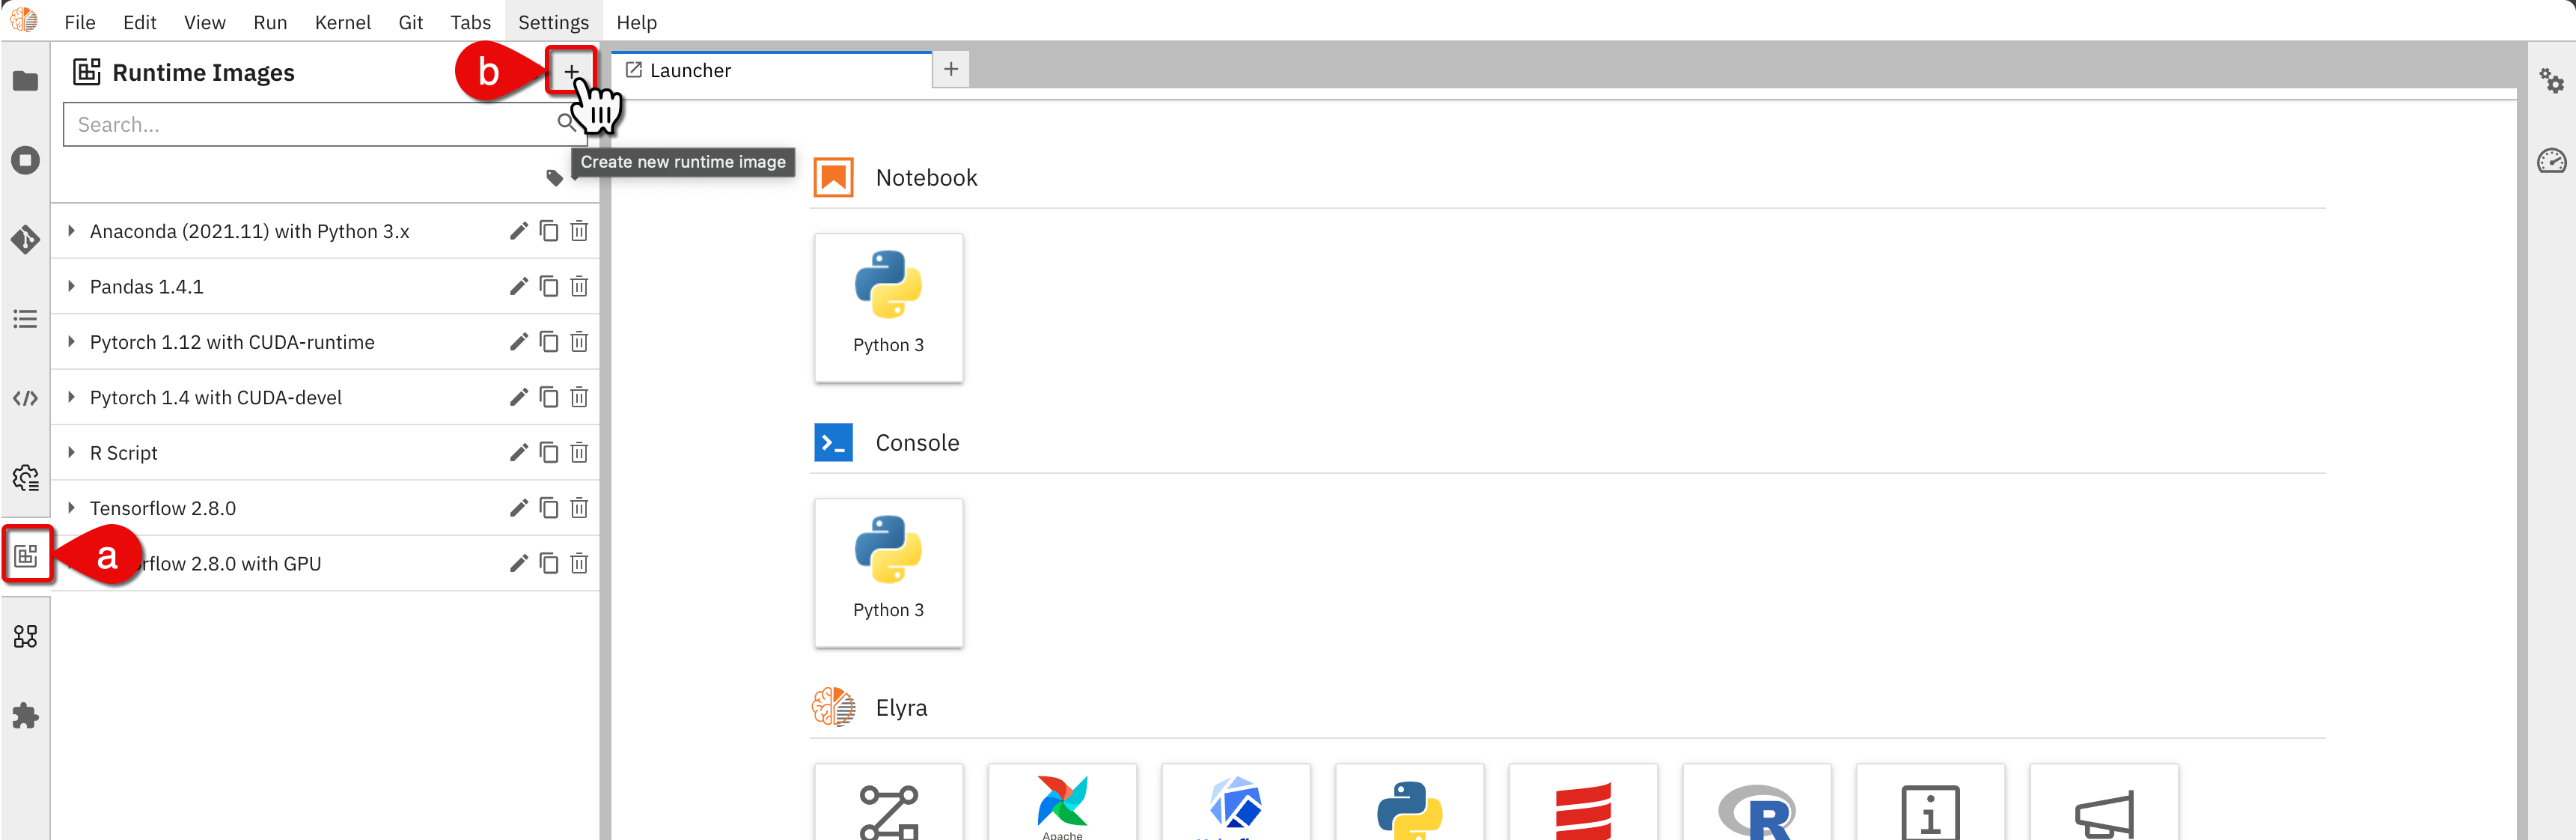The image size is (2576, 840).
Task: Create a new runtime image
Action: click(571, 71)
